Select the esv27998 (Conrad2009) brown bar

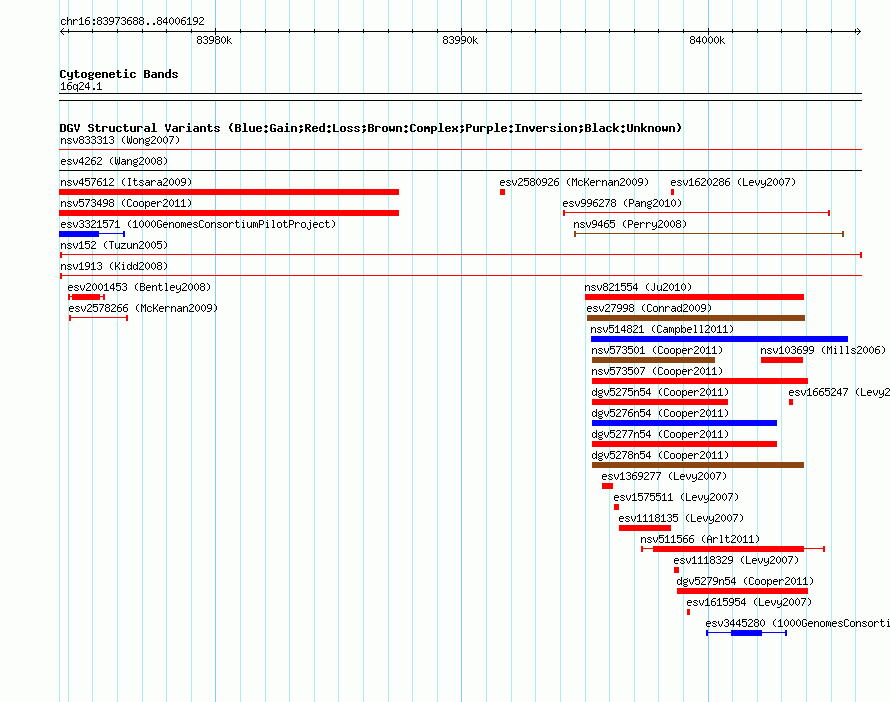(x=696, y=318)
